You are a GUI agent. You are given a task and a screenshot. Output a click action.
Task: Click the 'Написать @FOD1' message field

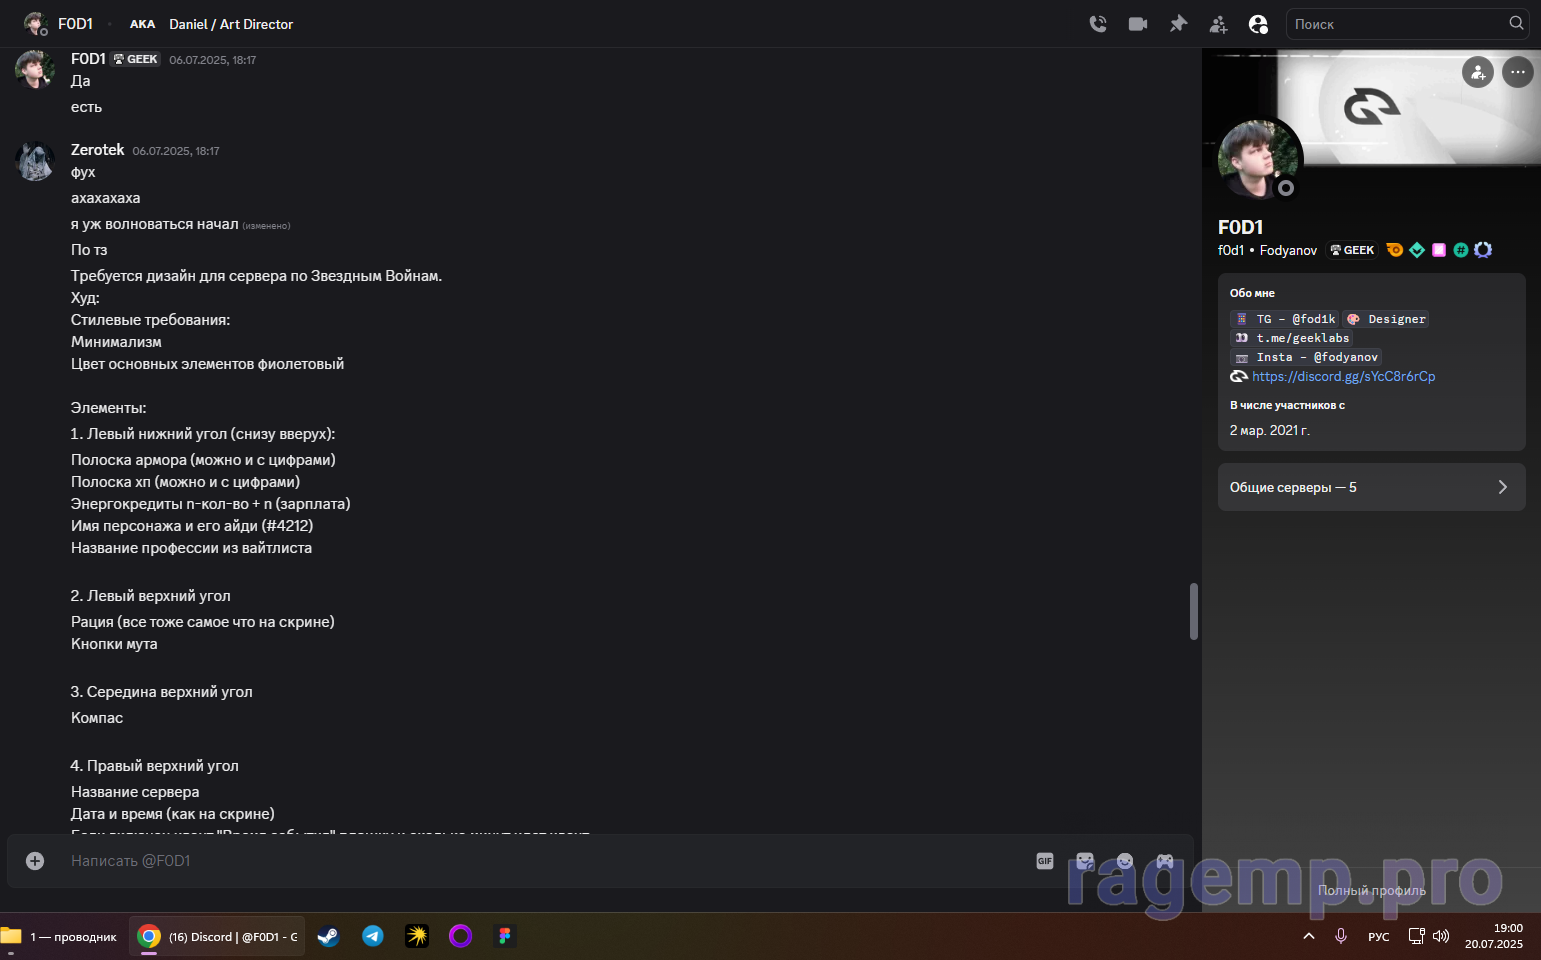[545, 861]
